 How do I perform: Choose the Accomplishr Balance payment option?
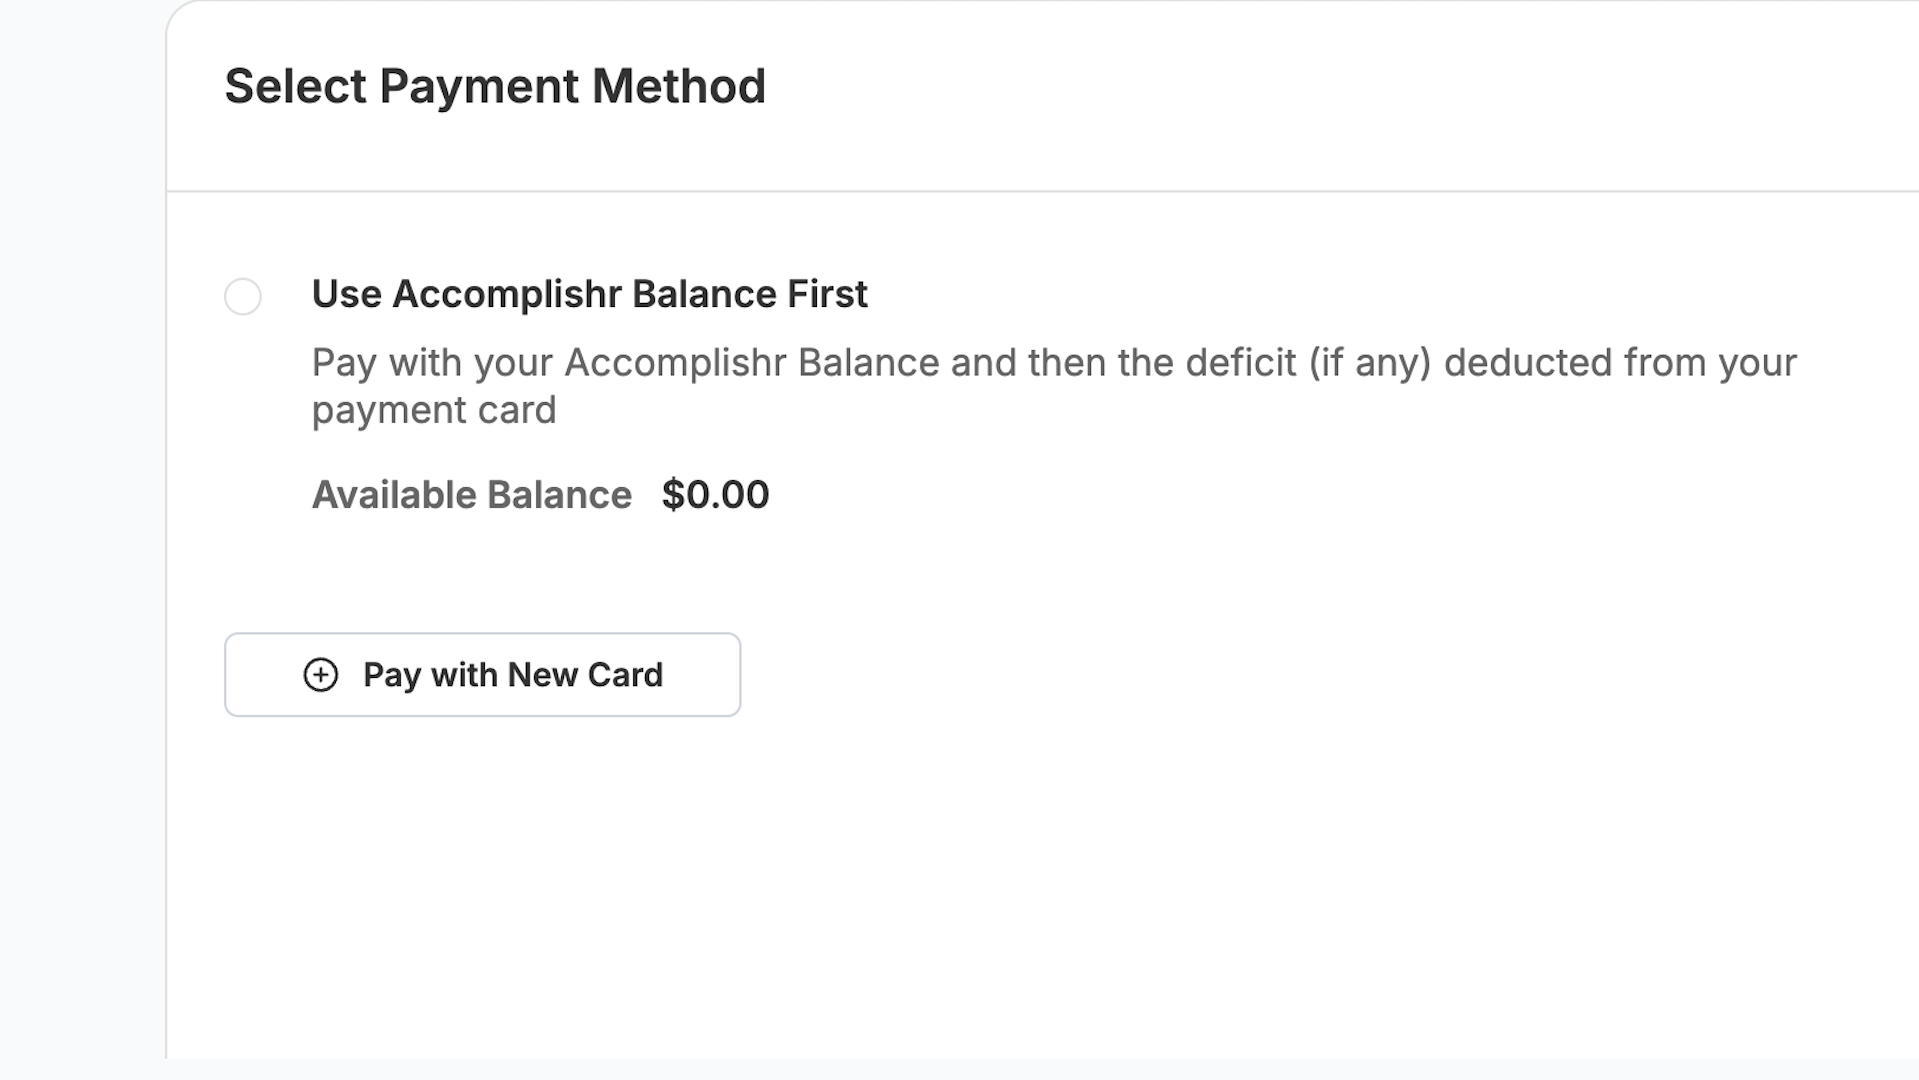[x=243, y=297]
